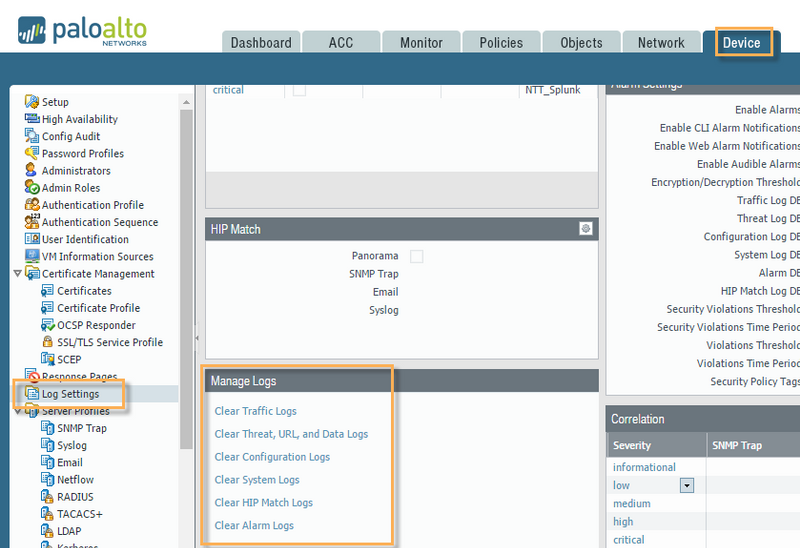Screen dimensions: 800x548
Task: Click the High Availability icon
Action: [x=32, y=119]
